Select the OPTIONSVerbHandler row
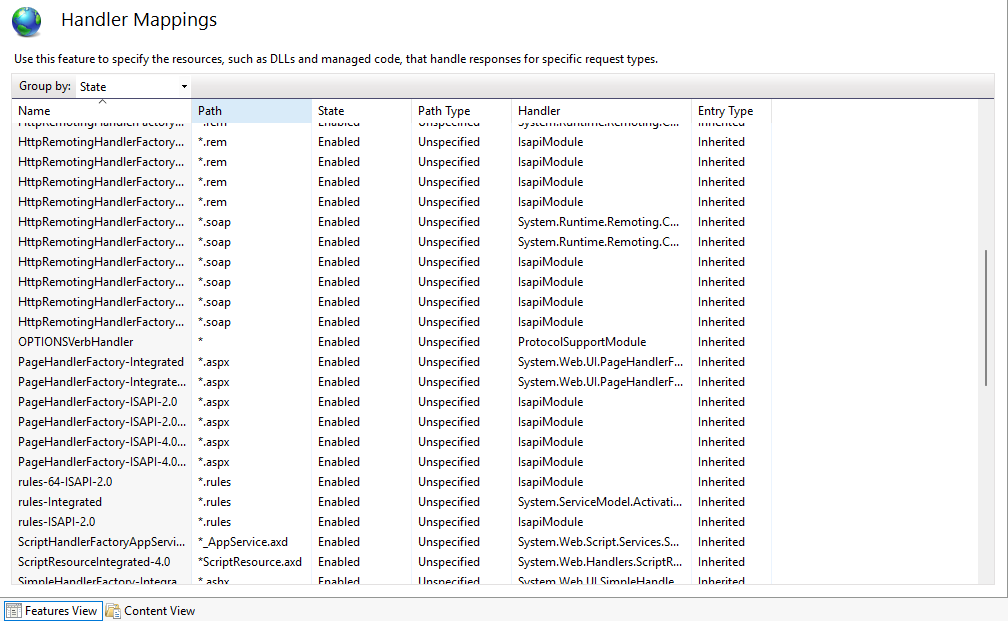Viewport: 1008px width, 621px height. [x=392, y=342]
